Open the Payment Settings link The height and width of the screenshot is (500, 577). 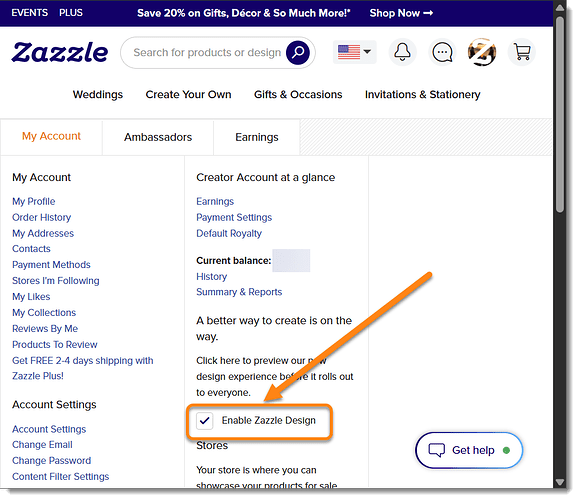click(234, 217)
